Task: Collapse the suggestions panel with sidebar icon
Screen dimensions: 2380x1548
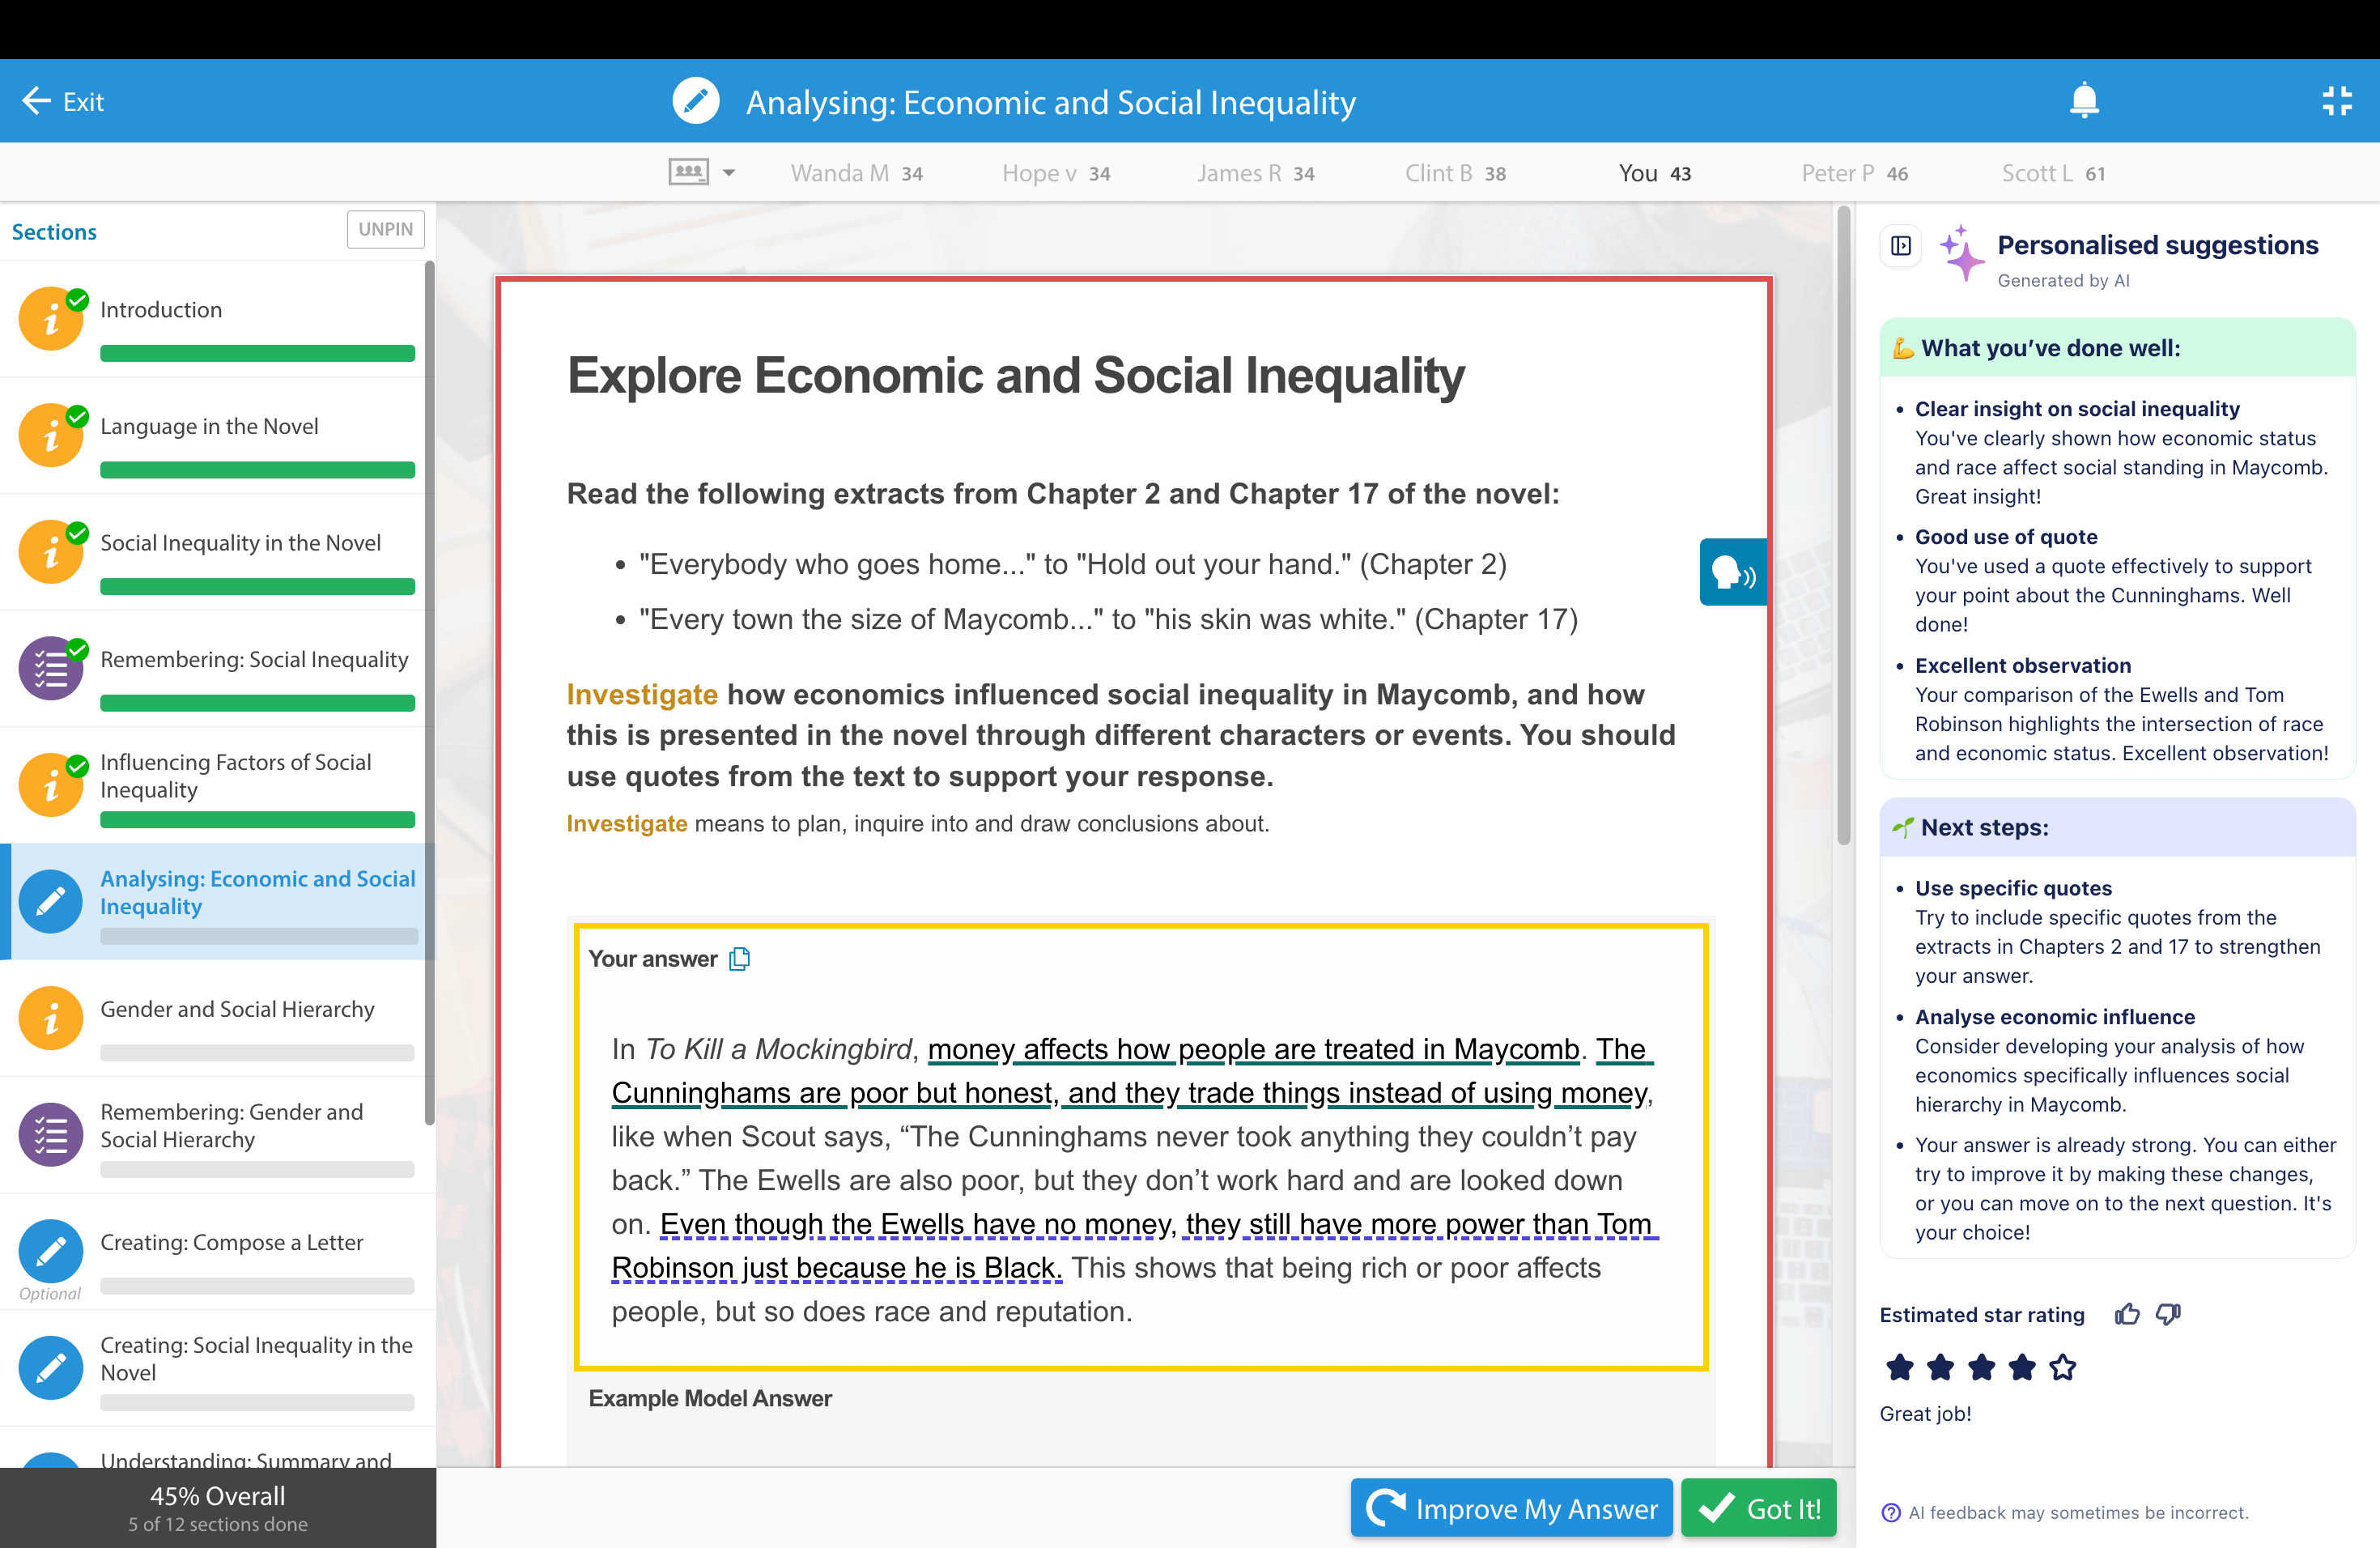Action: (1901, 246)
